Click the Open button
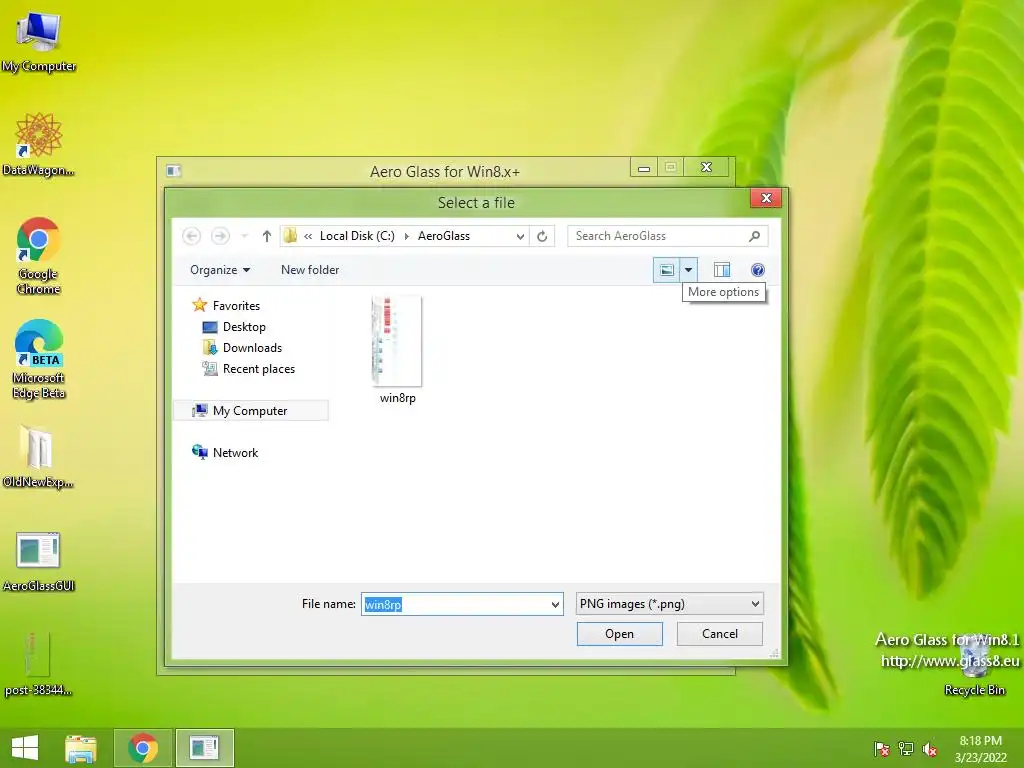The height and width of the screenshot is (768, 1024). click(x=620, y=633)
